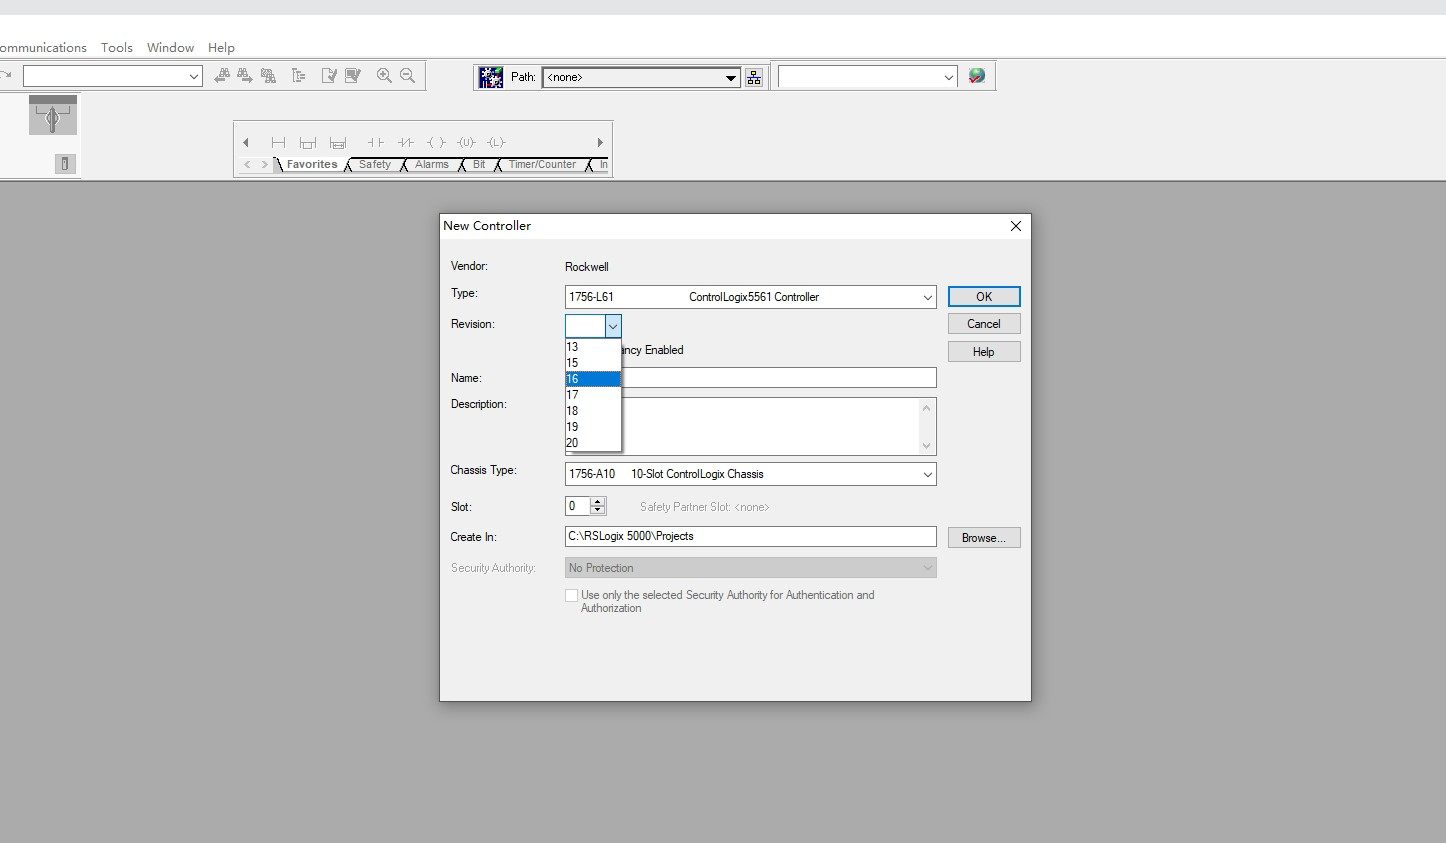1446x843 pixels.
Task: Select the output latch (L) coil
Action: (x=496, y=142)
